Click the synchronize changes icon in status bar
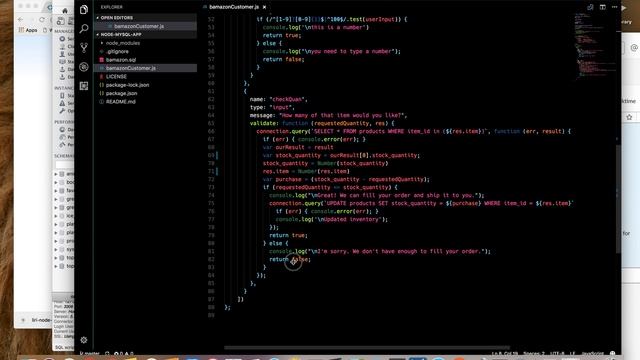 click(x=107, y=353)
